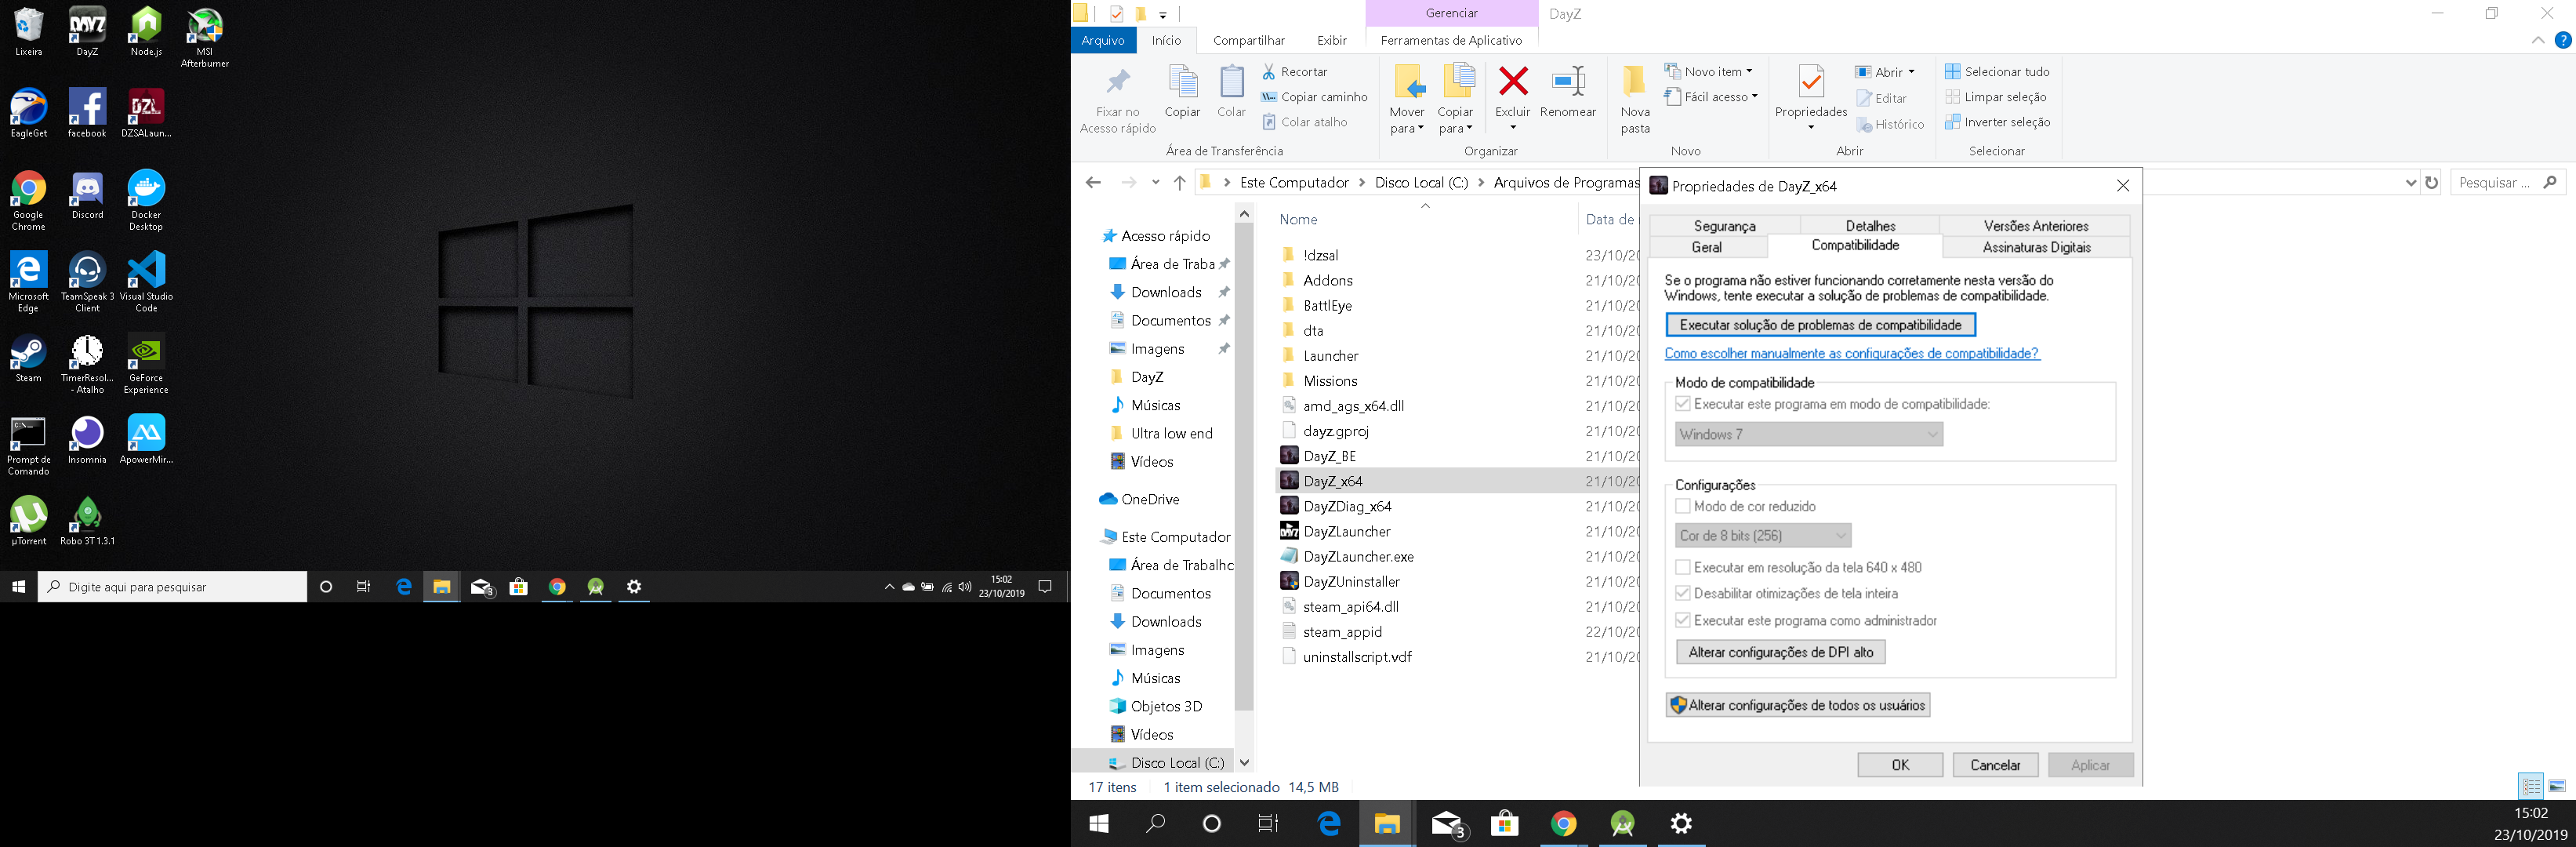Image resolution: width=2576 pixels, height=847 pixels.
Task: Toggle Desabilitar otimizações de tela inteira
Action: point(1683,593)
